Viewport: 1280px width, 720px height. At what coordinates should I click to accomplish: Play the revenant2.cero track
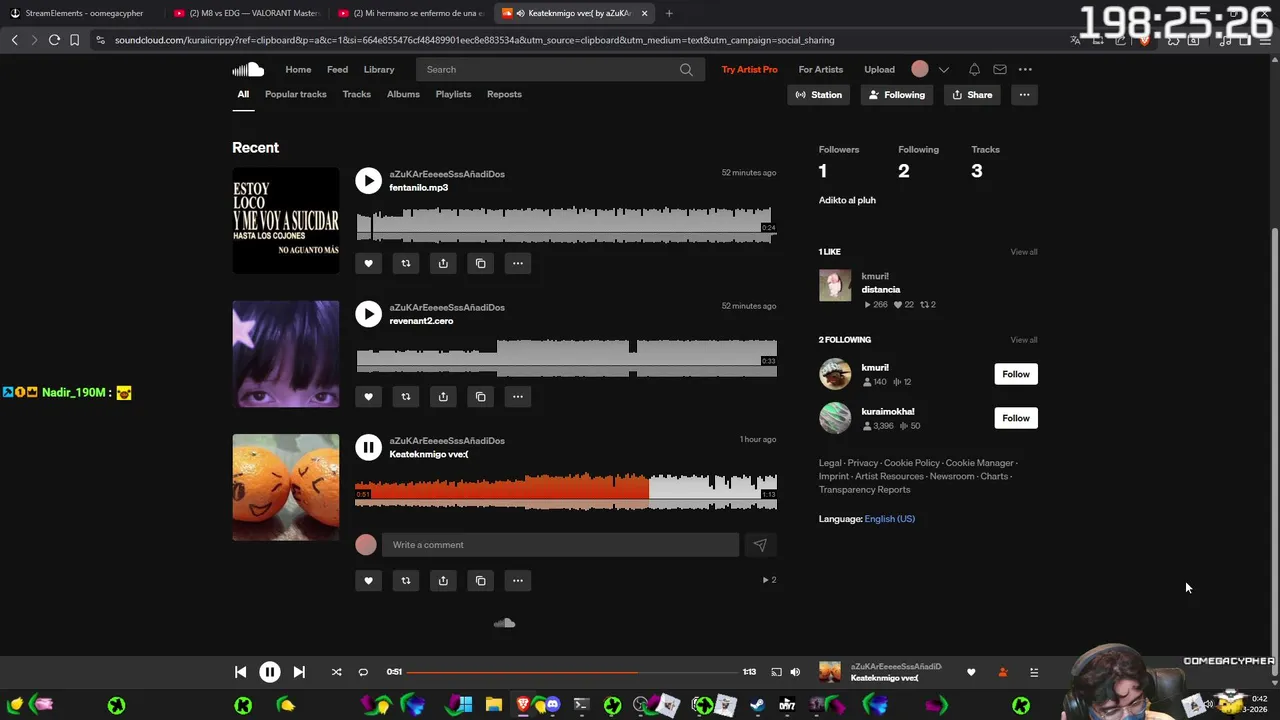(x=368, y=314)
